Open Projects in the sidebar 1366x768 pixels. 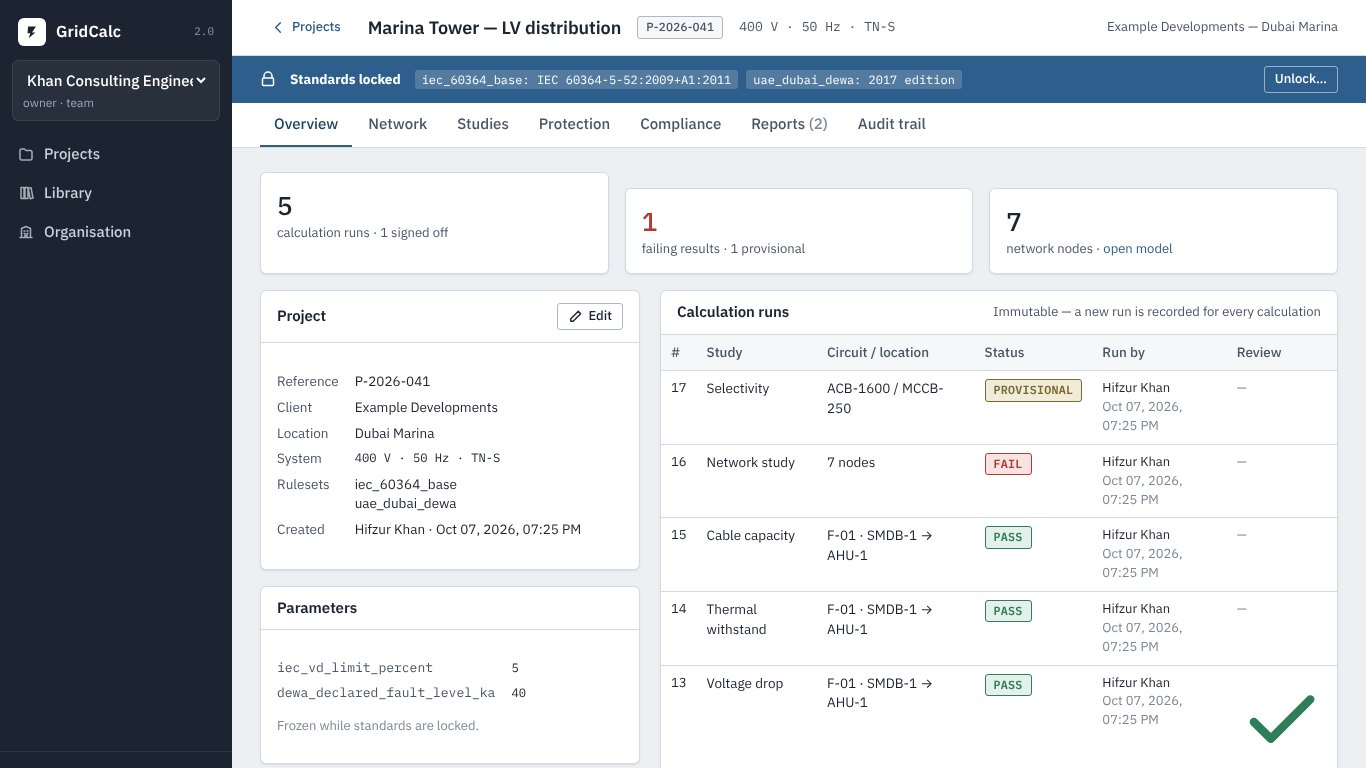pos(116,154)
